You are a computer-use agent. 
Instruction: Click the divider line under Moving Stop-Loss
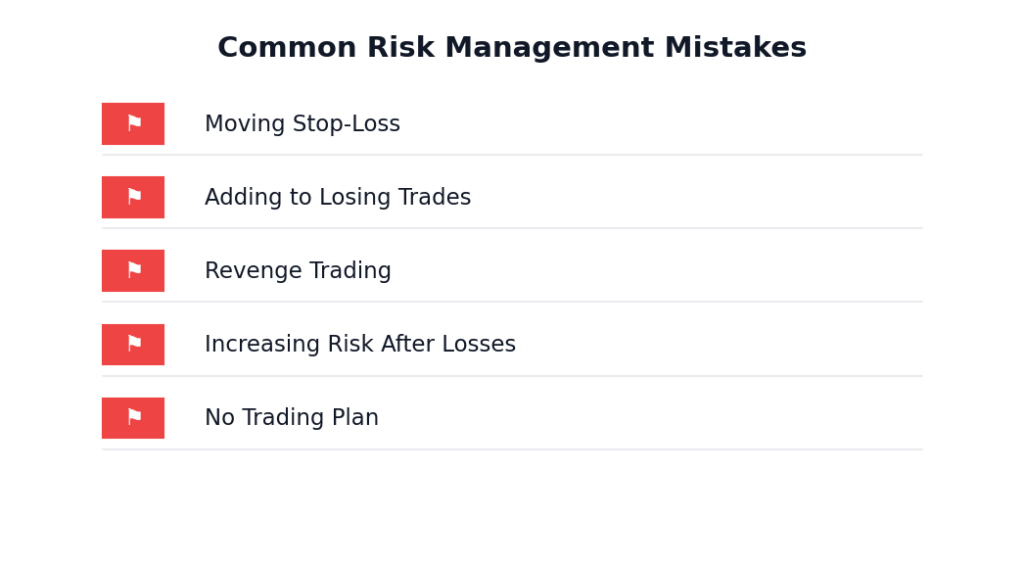tap(511, 155)
